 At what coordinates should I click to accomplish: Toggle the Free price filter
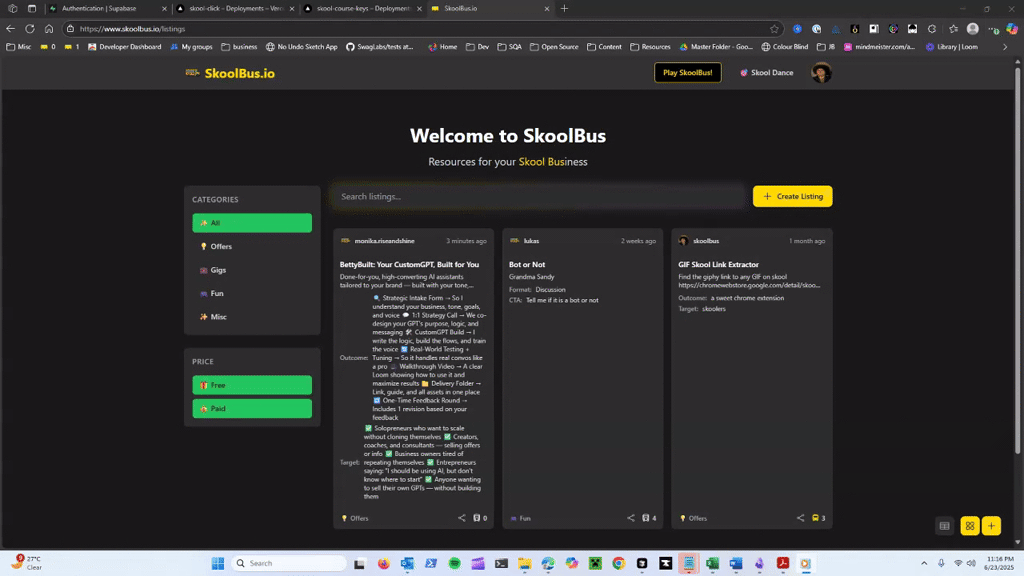pos(251,385)
